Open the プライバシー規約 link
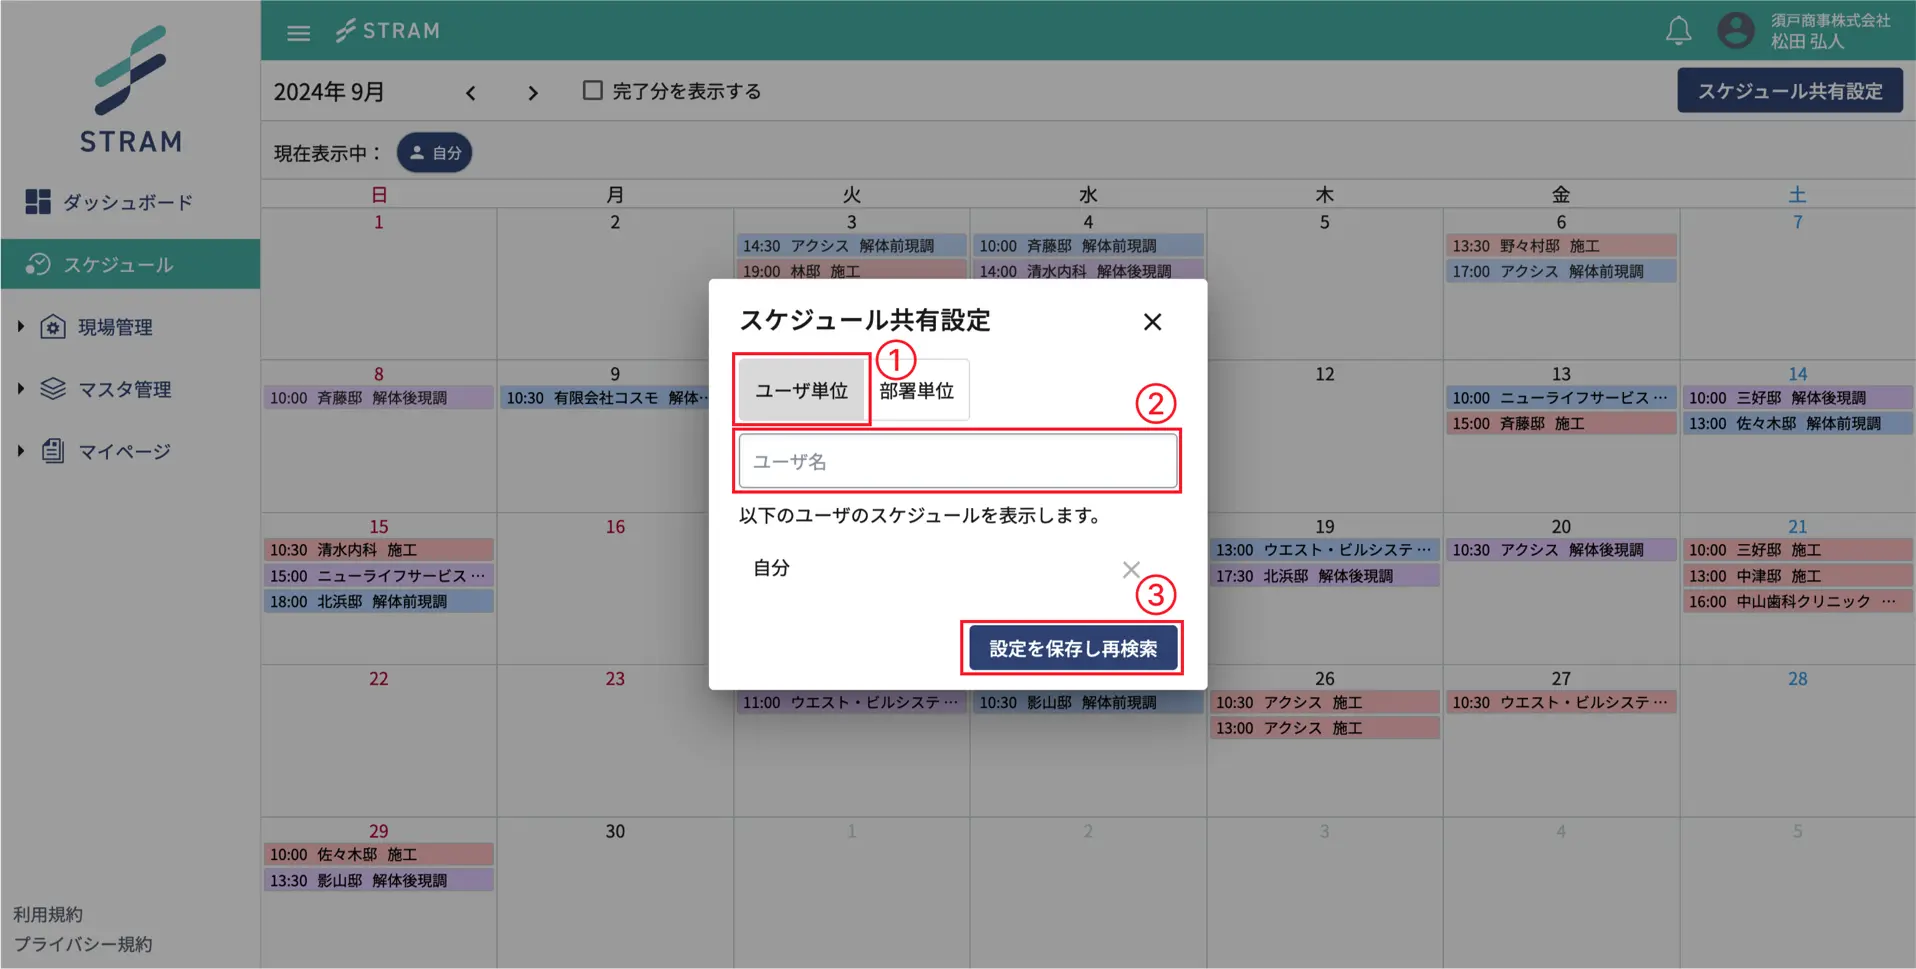The image size is (1916, 969). pyautogui.click(x=83, y=944)
